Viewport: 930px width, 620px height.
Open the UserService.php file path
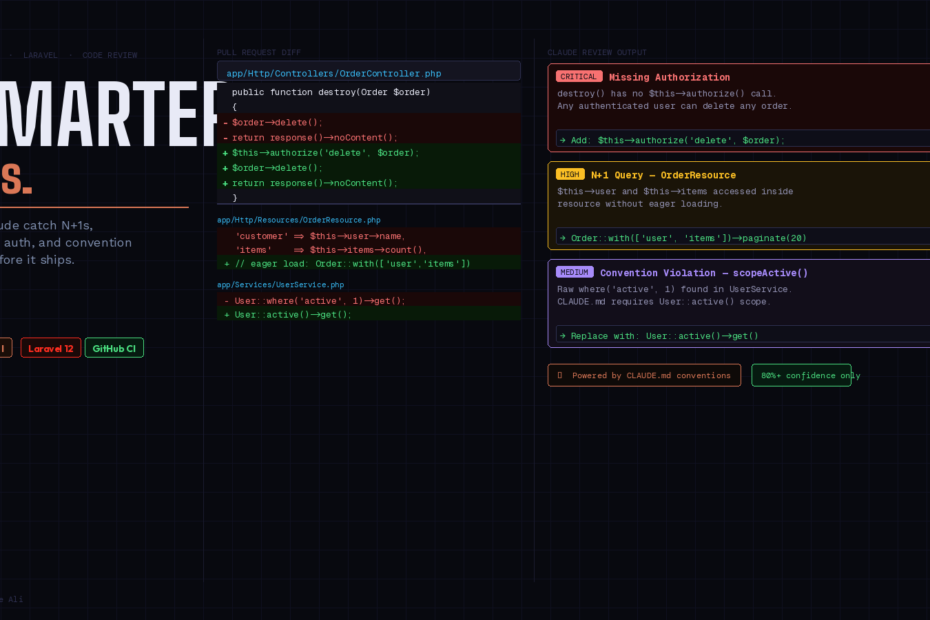[x=280, y=285]
